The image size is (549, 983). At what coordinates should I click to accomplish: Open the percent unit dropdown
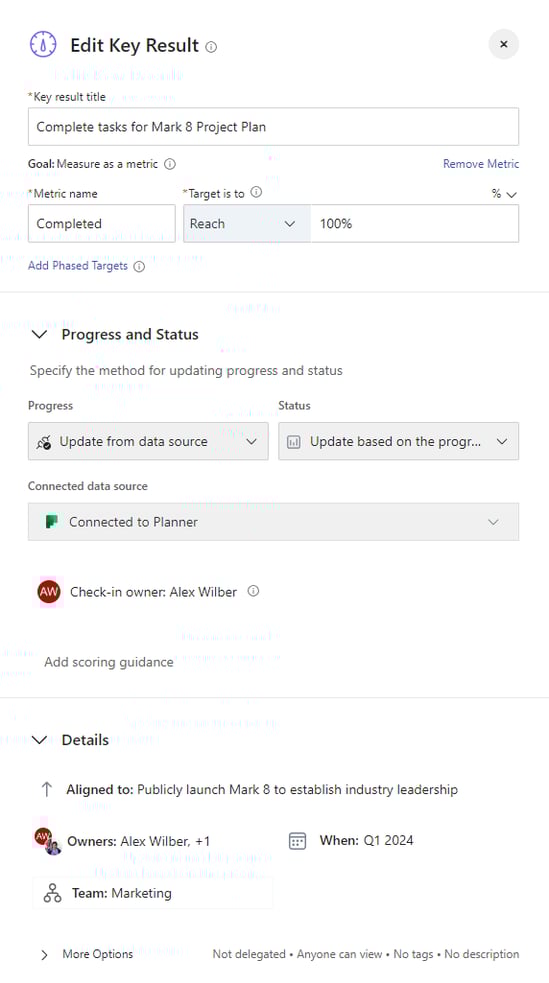(x=504, y=194)
